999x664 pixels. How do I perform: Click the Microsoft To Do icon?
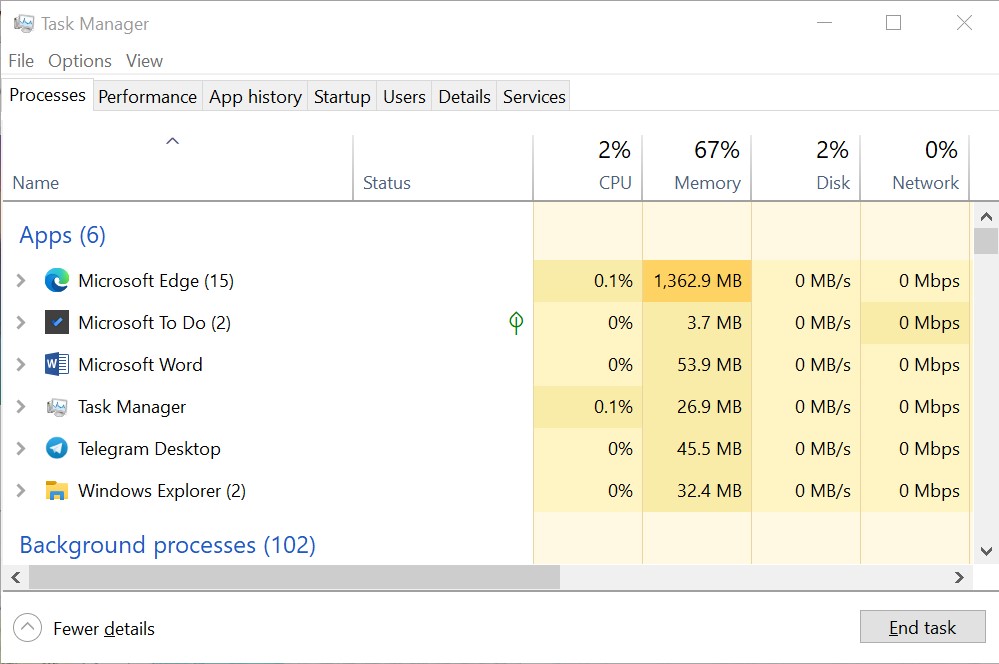pyautogui.click(x=57, y=323)
